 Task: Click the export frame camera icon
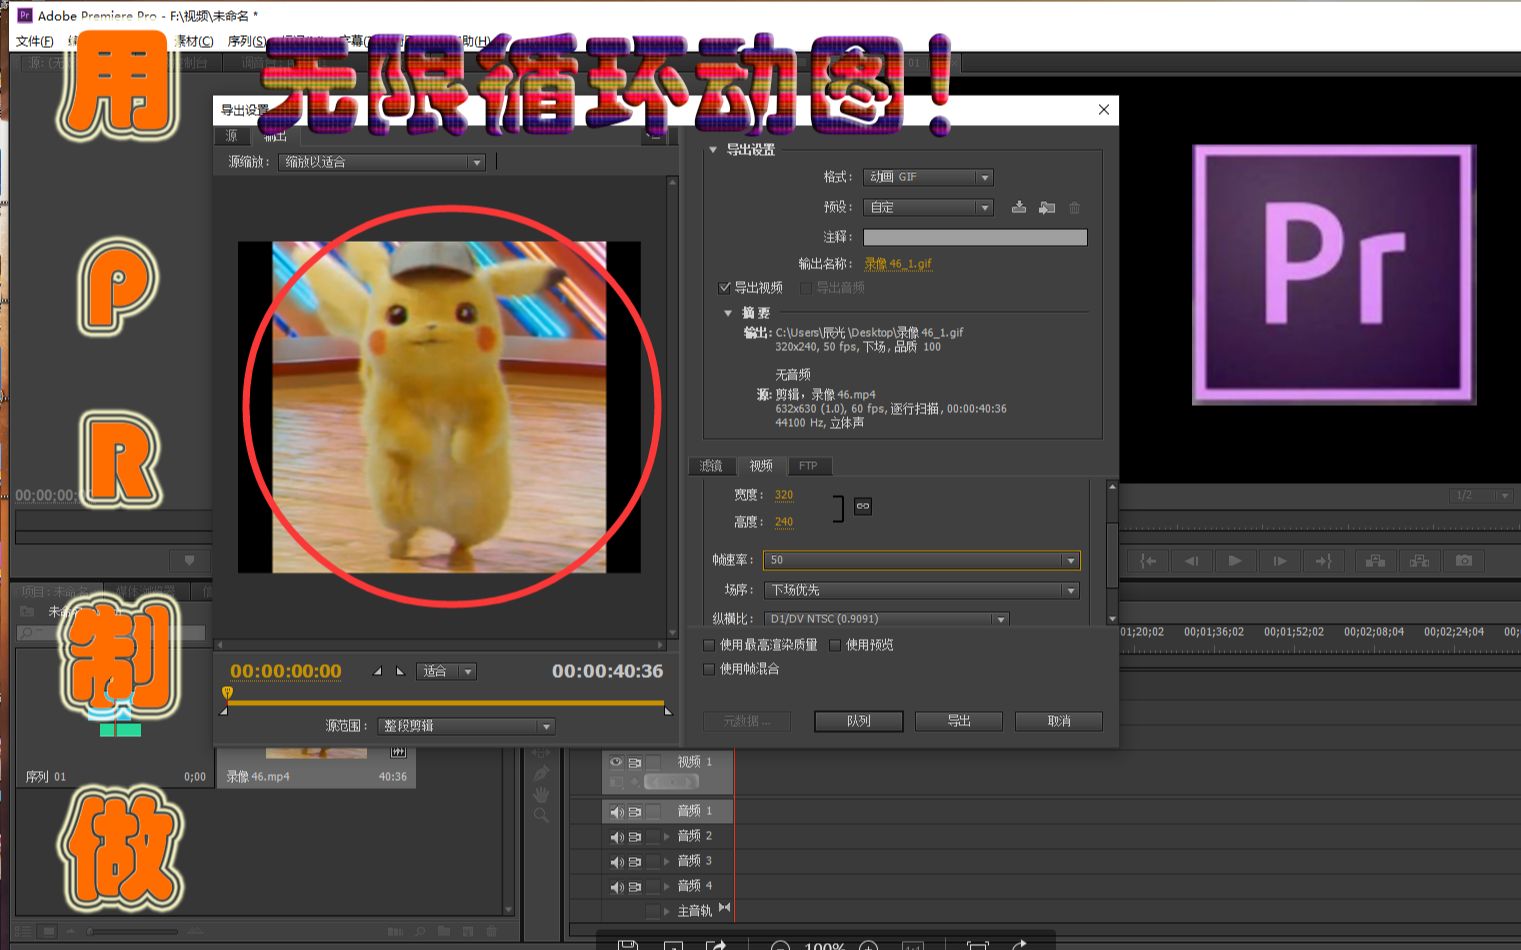click(1464, 561)
